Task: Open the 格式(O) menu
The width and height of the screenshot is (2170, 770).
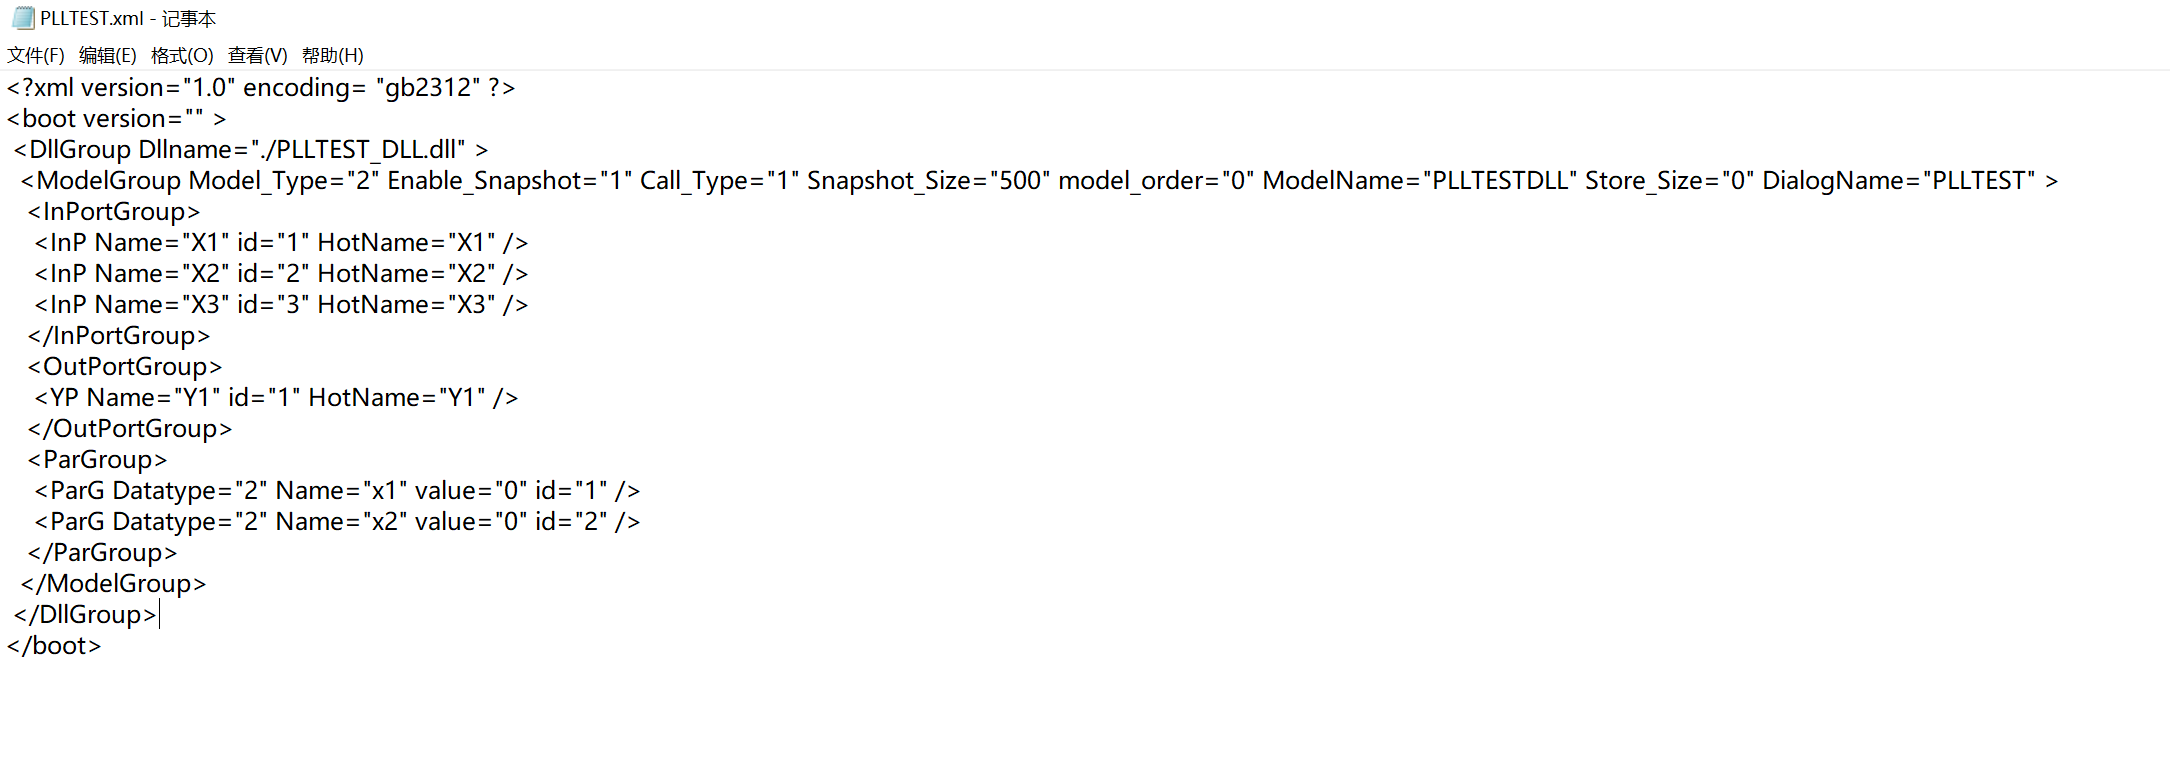Action: 182,56
